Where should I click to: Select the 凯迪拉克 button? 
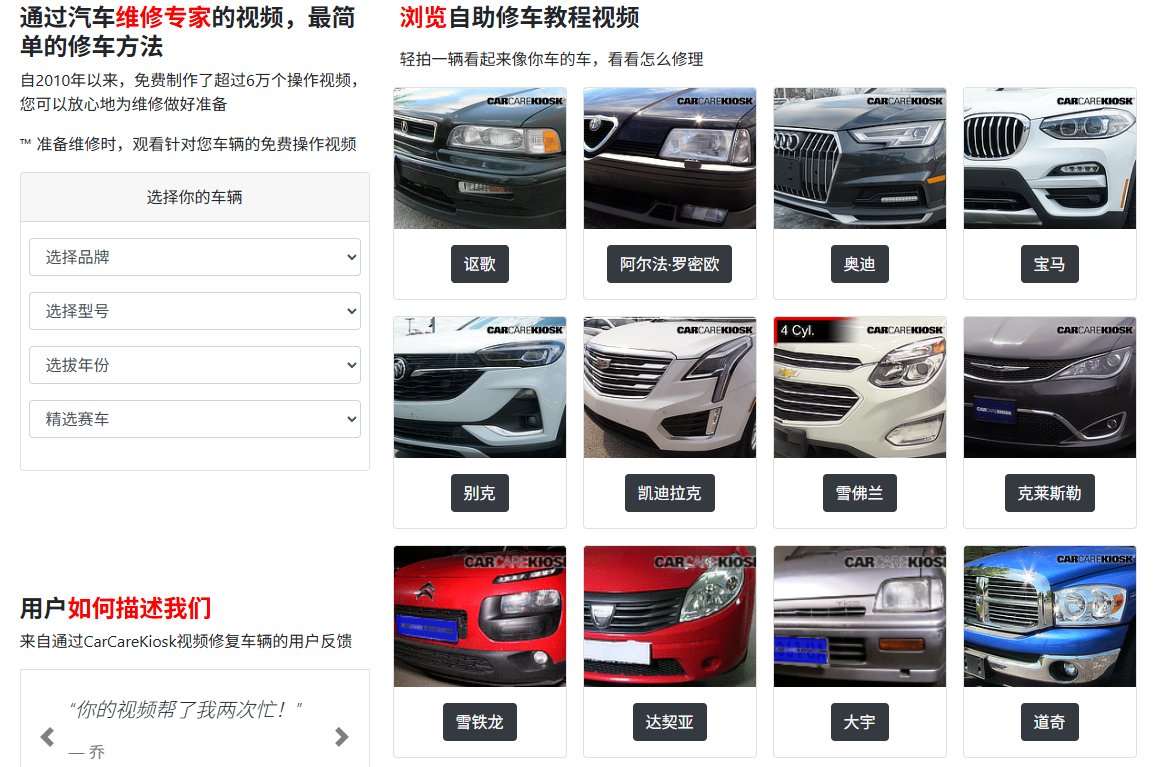point(669,493)
